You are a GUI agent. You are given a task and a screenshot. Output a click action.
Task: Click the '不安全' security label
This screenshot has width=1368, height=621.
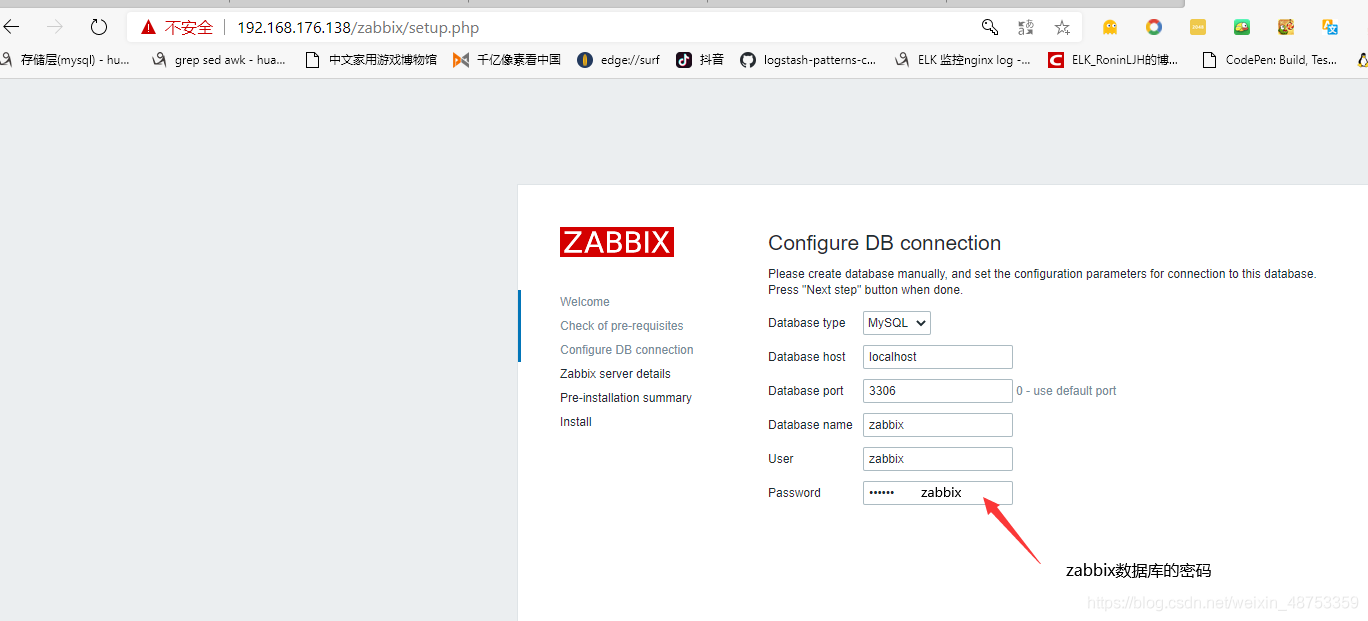tap(189, 27)
